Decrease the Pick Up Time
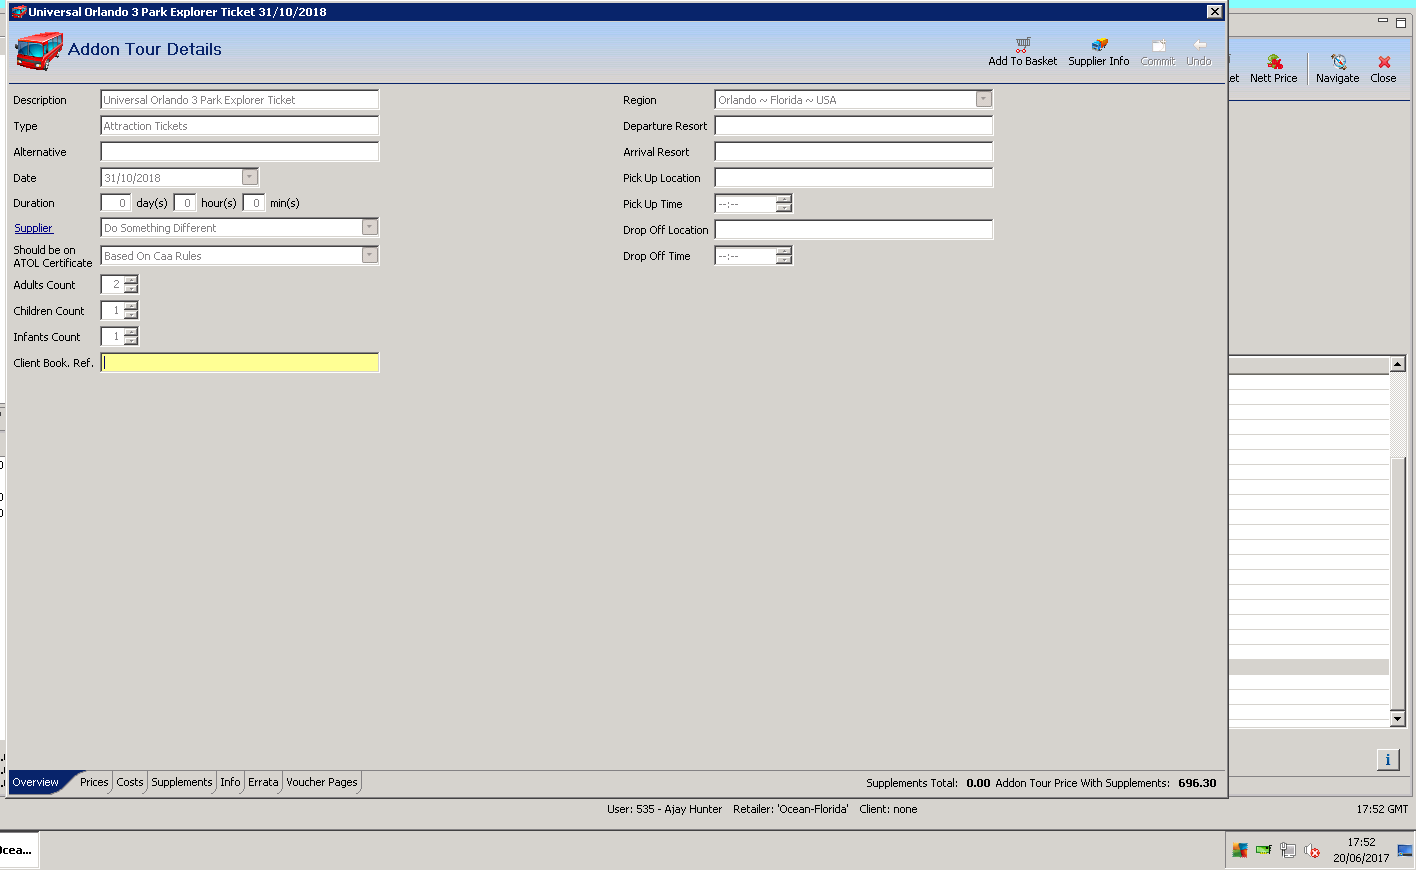 784,208
